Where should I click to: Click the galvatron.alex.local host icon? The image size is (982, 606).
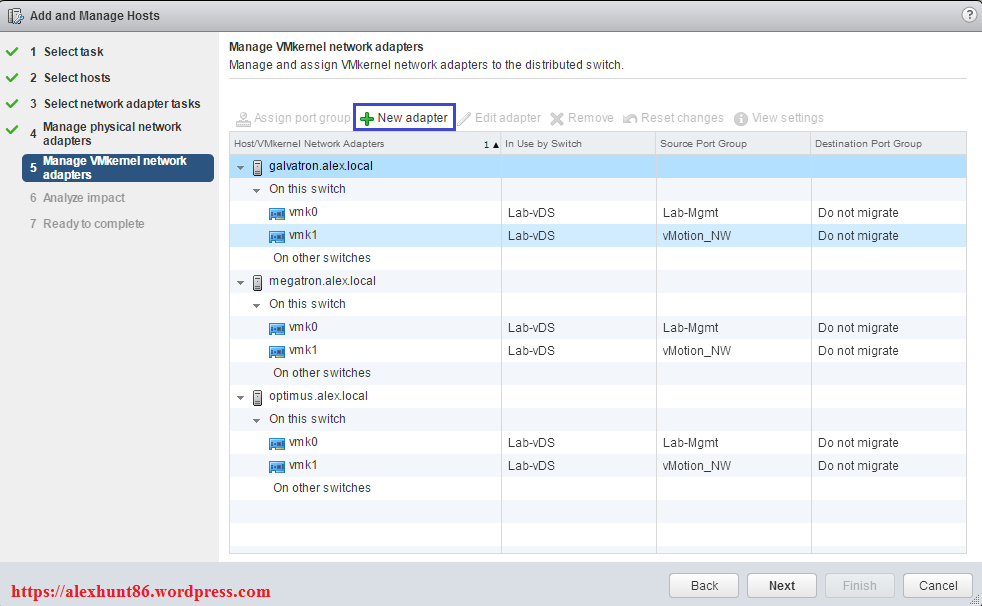coord(258,167)
